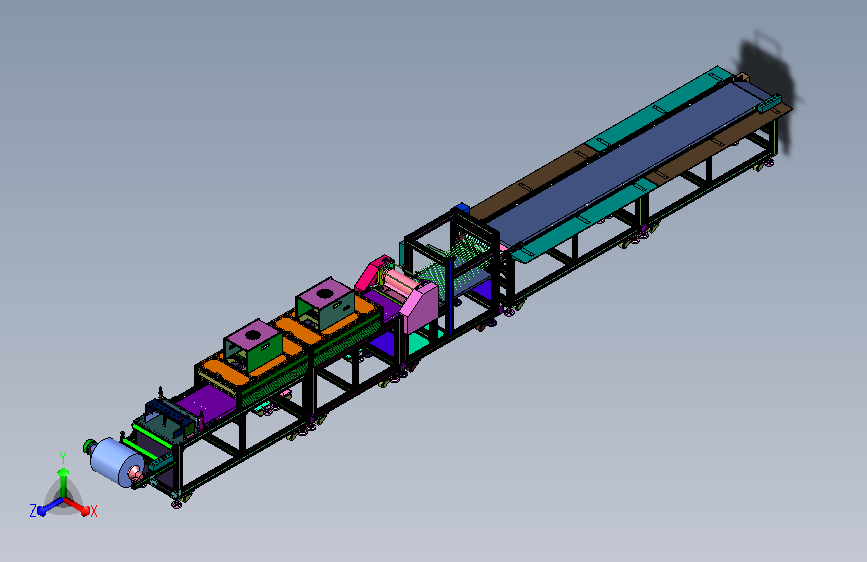Select the pink roller cylinder mid-machine
Image resolution: width=867 pixels, height=562 pixels.
[x=401, y=282]
